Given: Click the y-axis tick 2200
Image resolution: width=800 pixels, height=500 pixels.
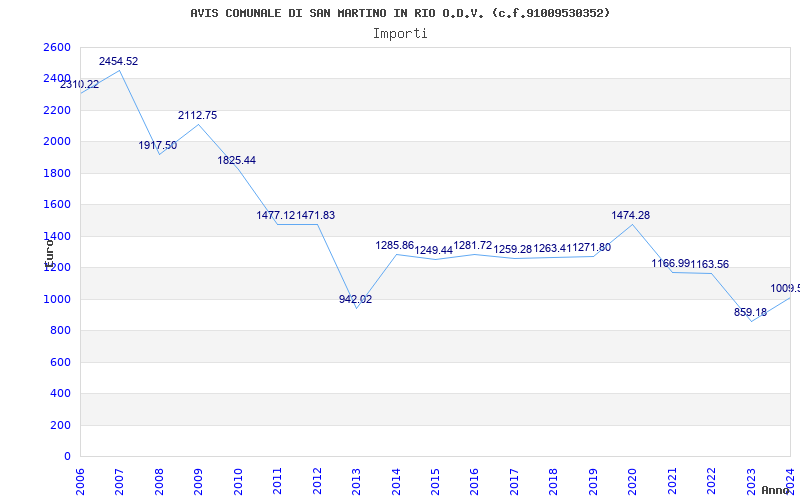Looking at the screenshot, I should [x=57, y=110].
